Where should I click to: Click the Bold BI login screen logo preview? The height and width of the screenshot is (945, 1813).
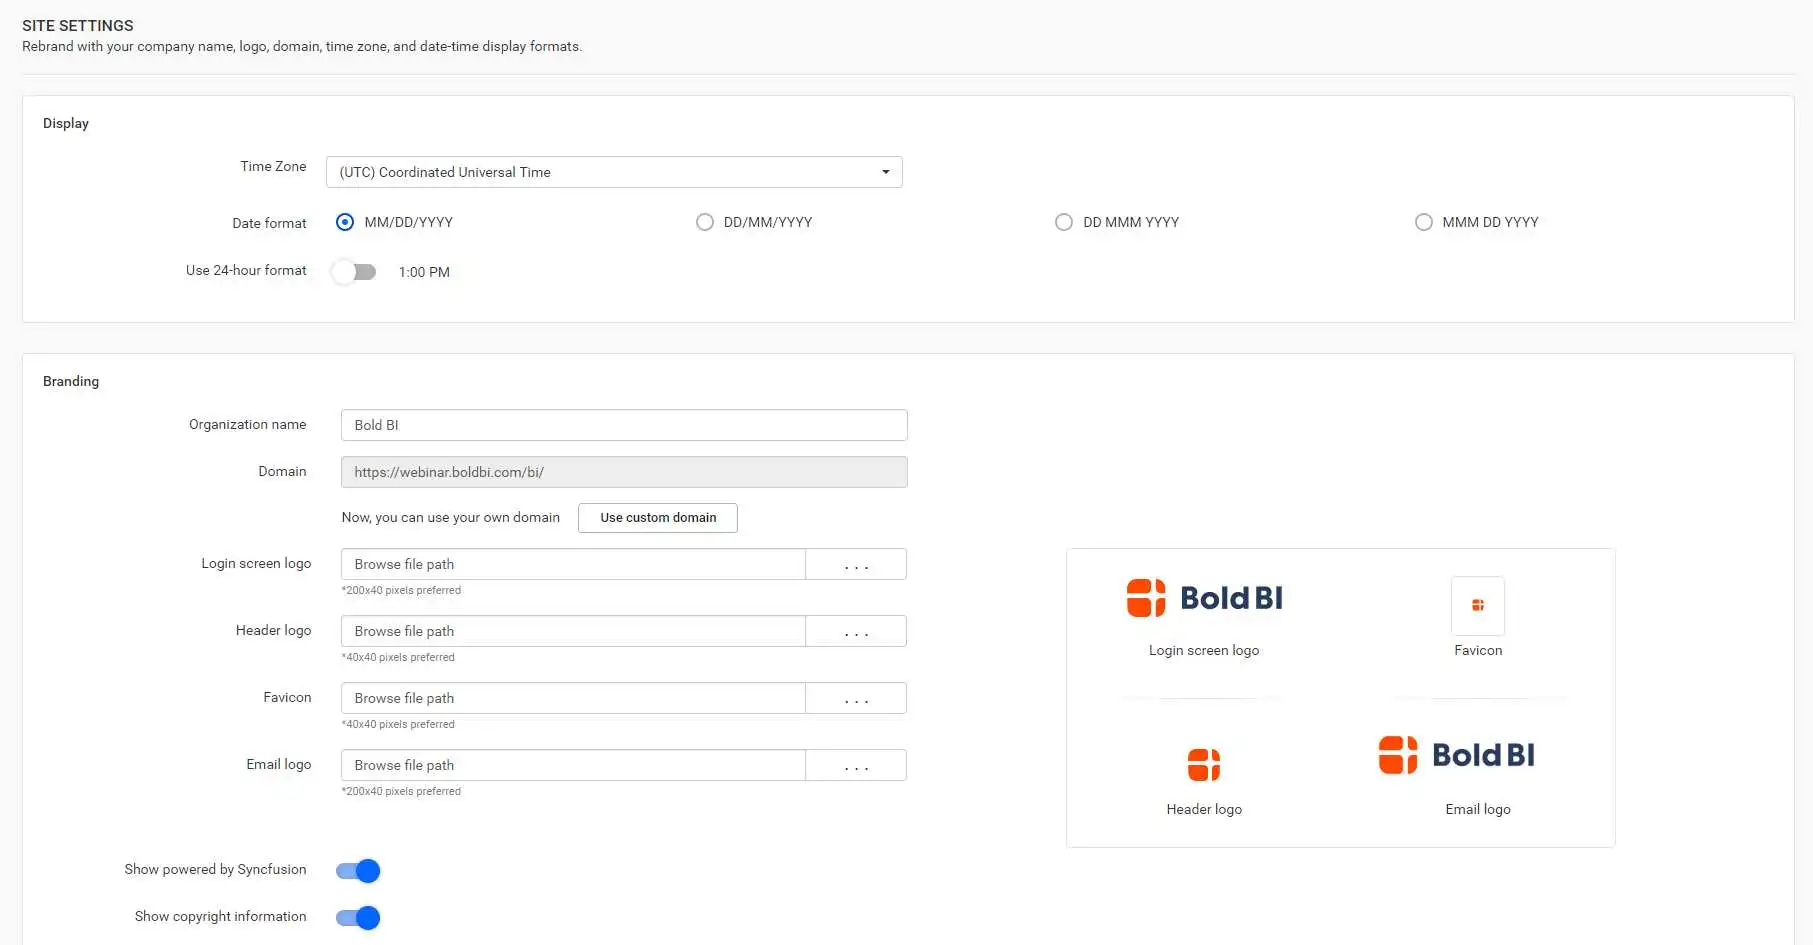coord(1203,597)
